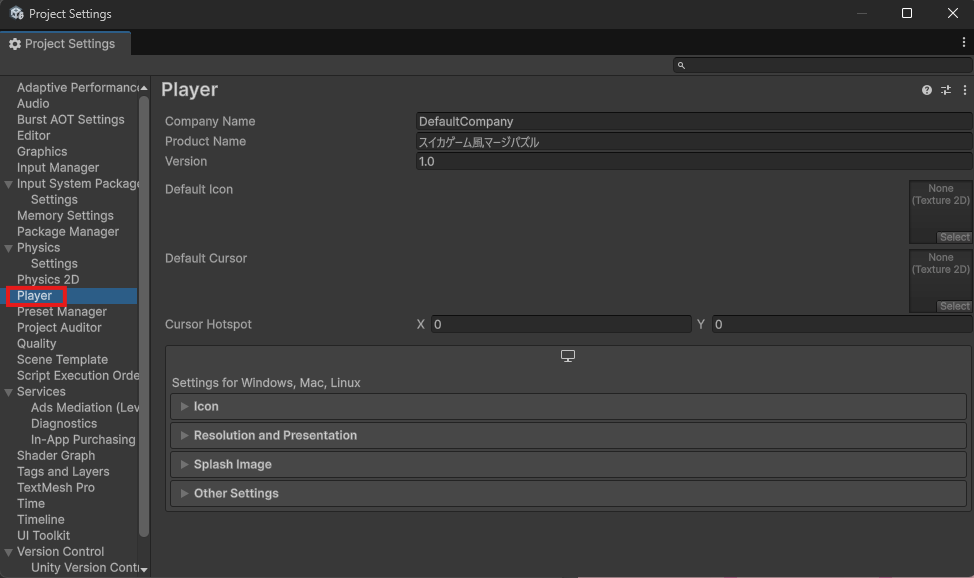Image resolution: width=974 pixels, height=578 pixels.
Task: Click the Cursor Hotspot X field
Action: point(561,324)
